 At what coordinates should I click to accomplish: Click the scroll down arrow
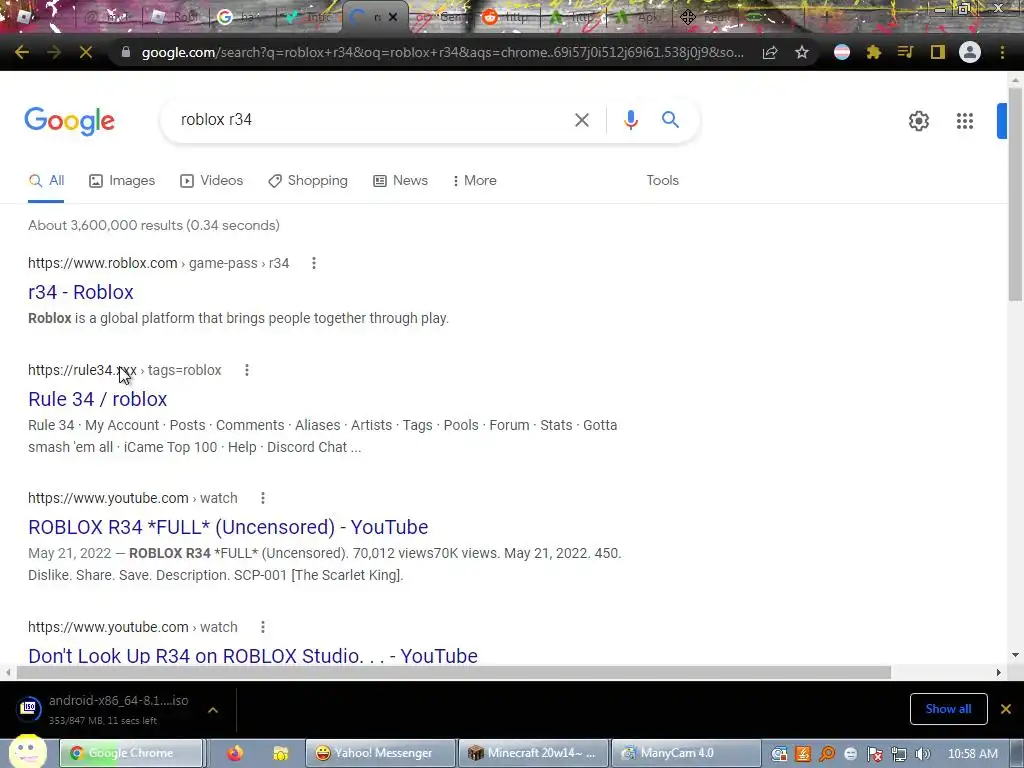[x=1015, y=655]
